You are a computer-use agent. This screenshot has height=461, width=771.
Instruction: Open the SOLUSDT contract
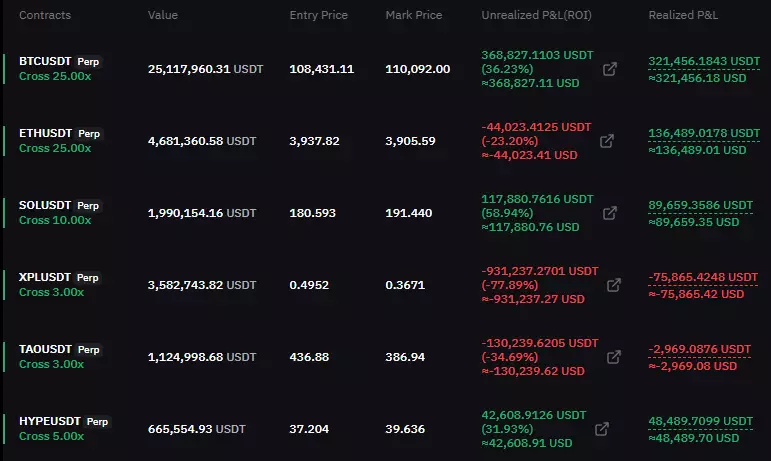43,205
